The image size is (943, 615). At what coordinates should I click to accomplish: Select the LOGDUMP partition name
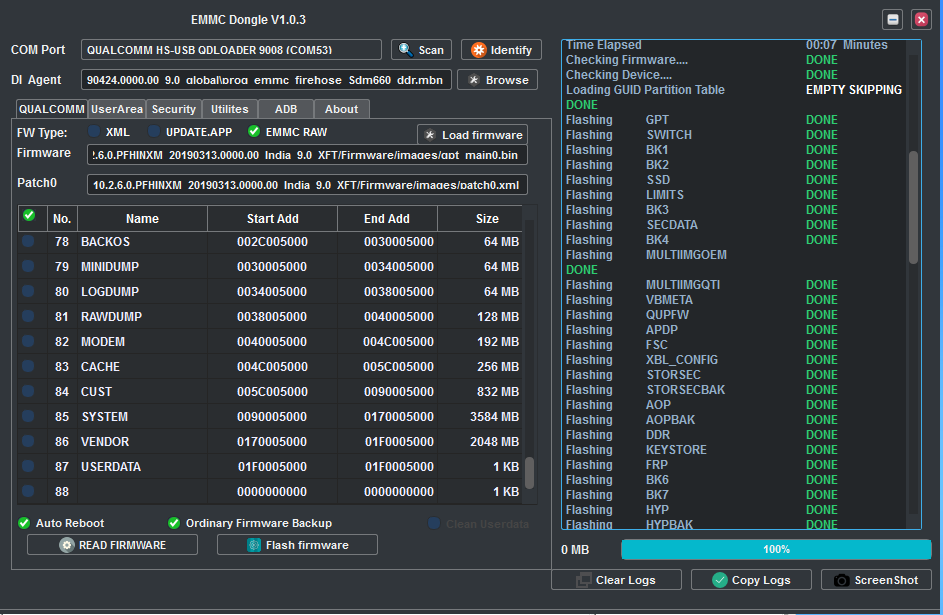(x=110, y=292)
